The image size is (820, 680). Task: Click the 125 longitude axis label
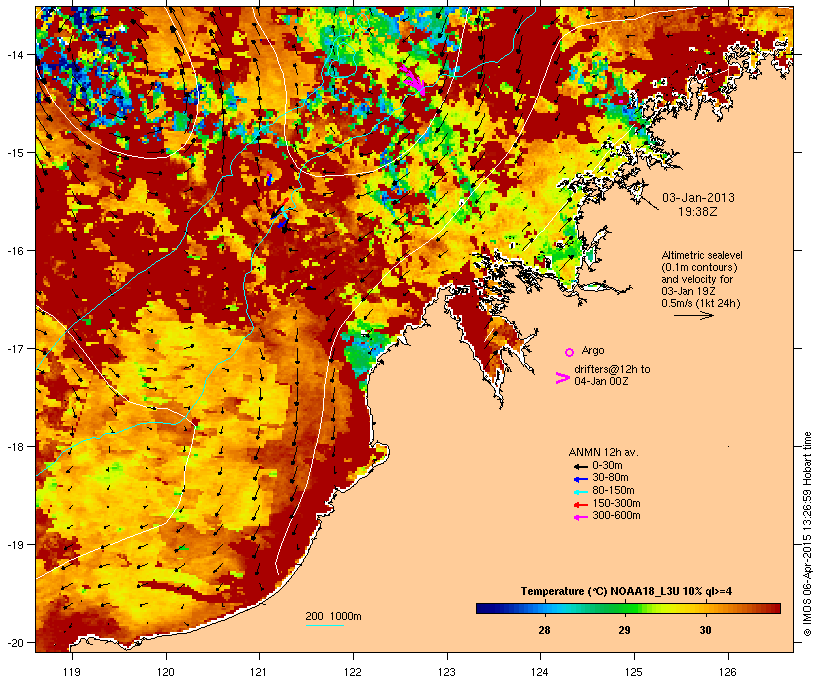click(x=634, y=672)
